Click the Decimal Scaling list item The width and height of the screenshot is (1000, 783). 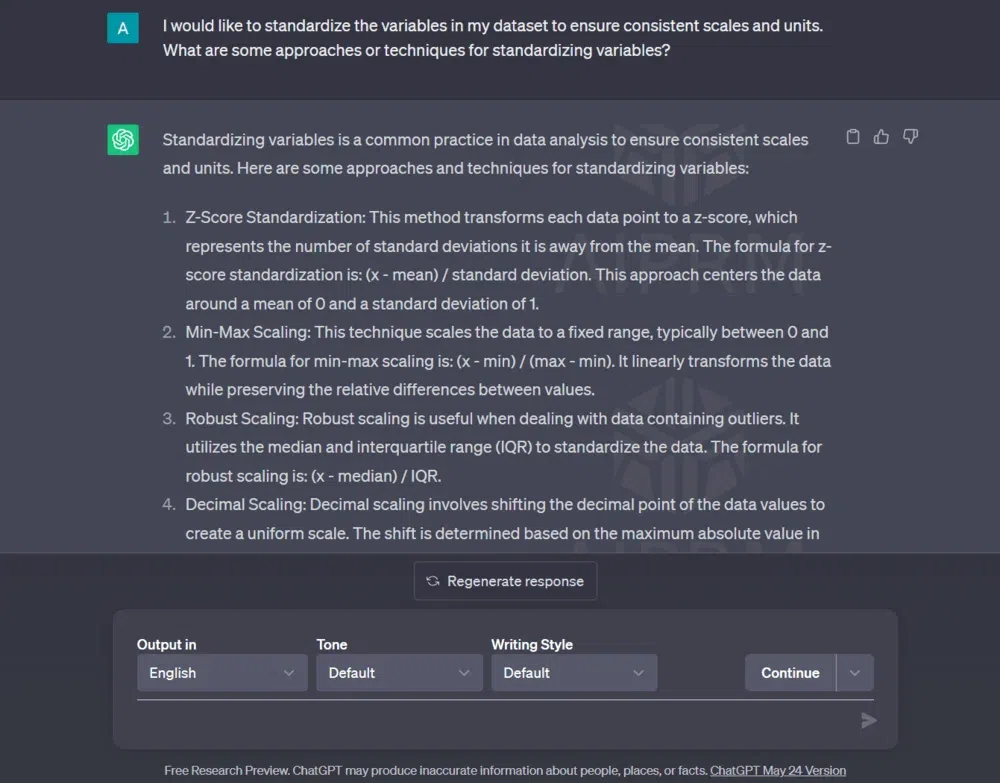coord(502,519)
